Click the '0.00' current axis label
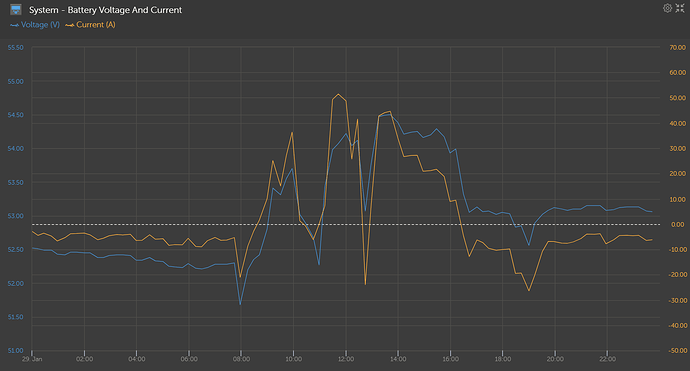This screenshot has width=690, height=371. click(x=678, y=224)
